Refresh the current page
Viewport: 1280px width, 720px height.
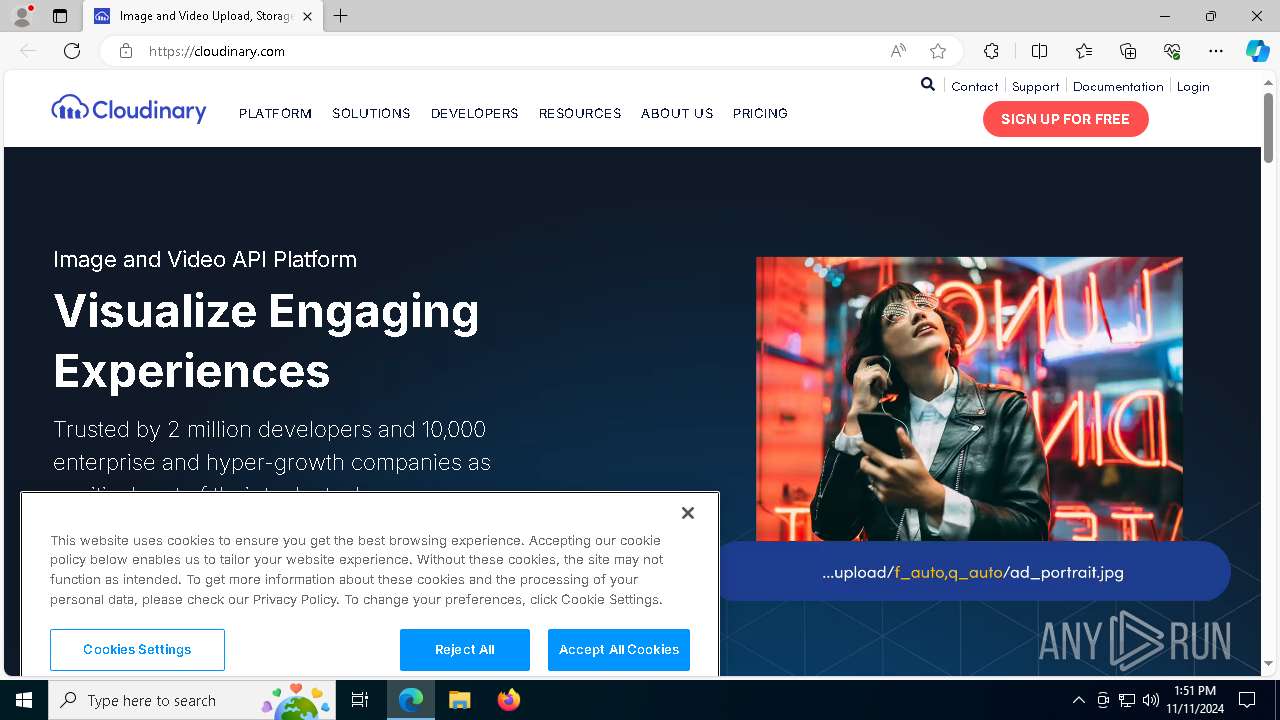pyautogui.click(x=72, y=51)
